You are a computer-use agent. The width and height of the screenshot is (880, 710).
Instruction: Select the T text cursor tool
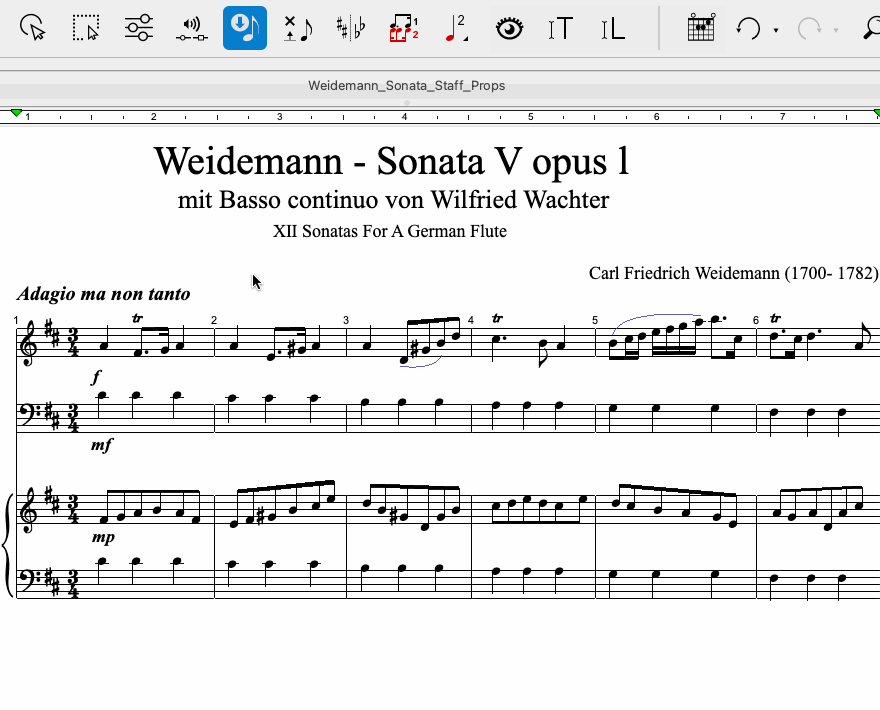(561, 29)
